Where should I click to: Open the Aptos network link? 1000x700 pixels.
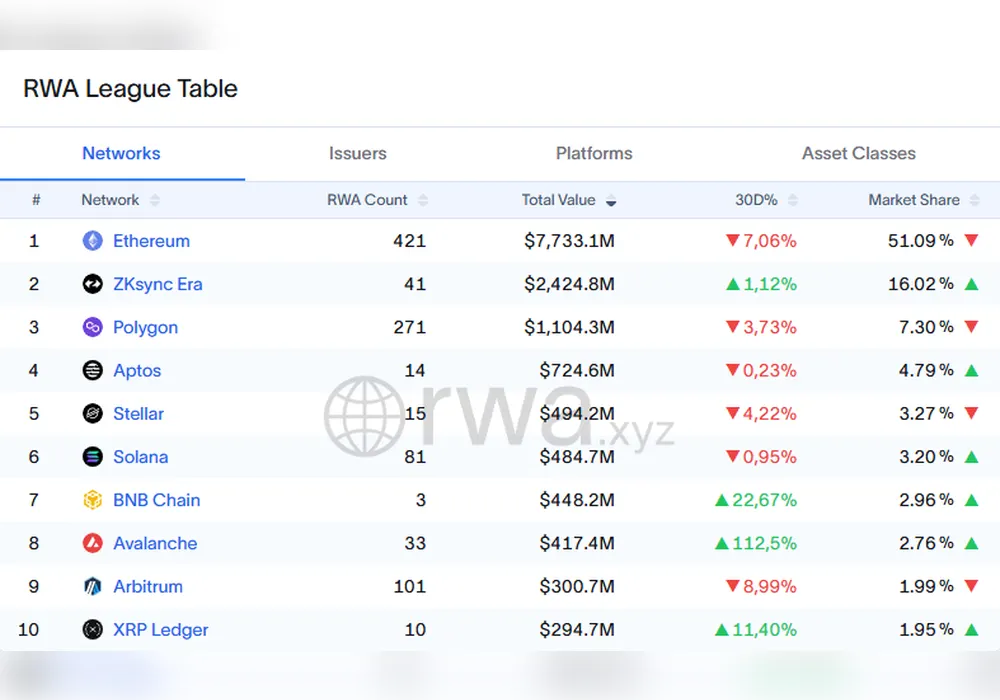137,370
